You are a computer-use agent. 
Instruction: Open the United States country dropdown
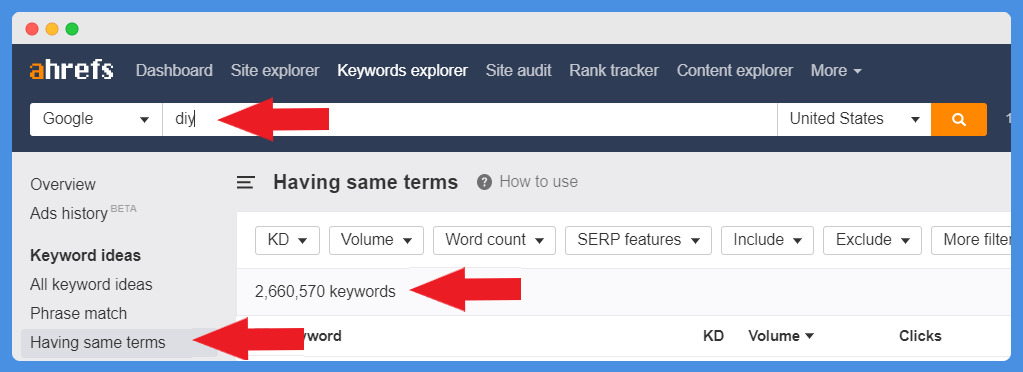(854, 119)
